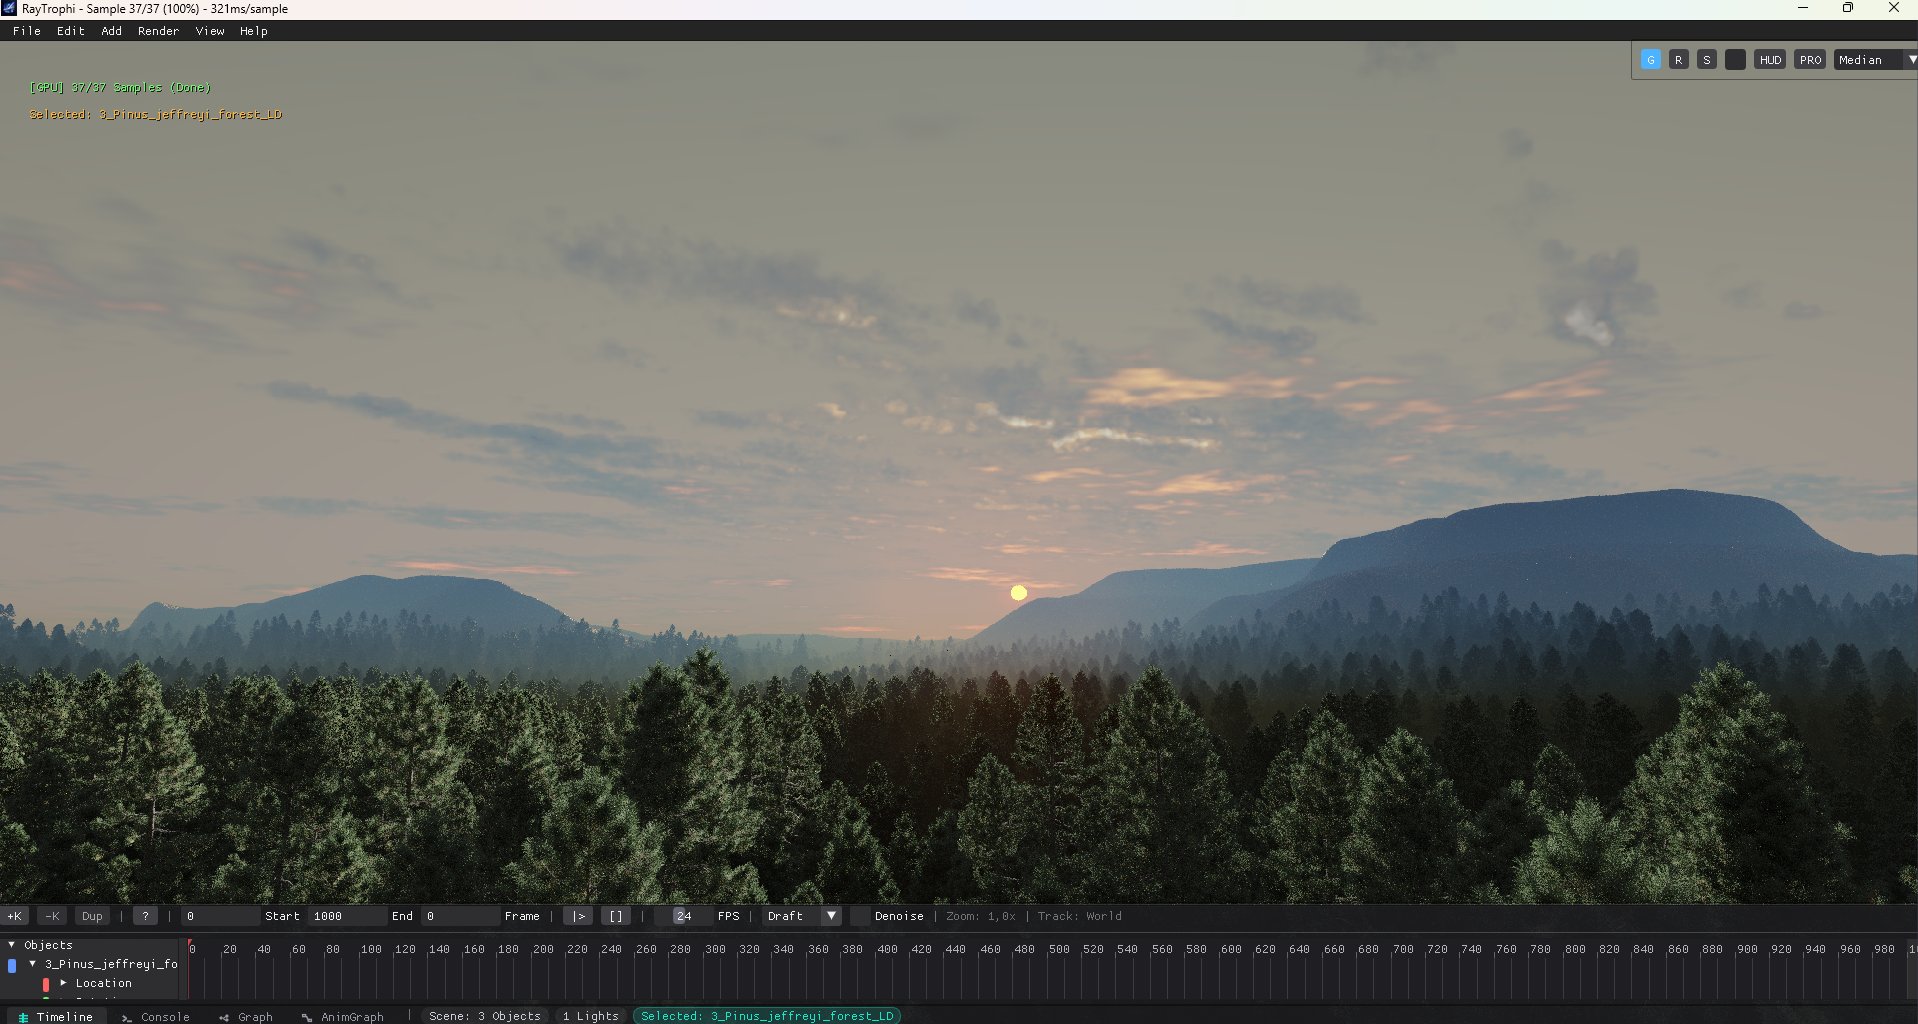Image resolution: width=1918 pixels, height=1024 pixels.
Task: Open the Render menu
Action: point(157,31)
